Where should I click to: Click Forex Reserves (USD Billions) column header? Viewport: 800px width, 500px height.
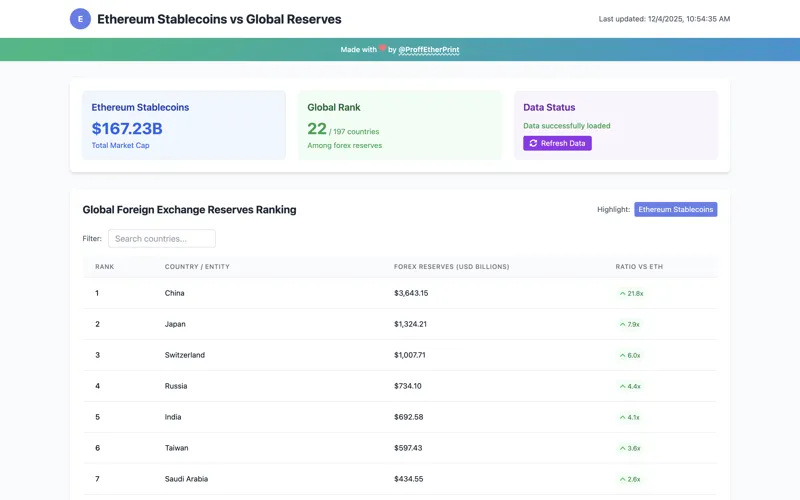point(451,266)
